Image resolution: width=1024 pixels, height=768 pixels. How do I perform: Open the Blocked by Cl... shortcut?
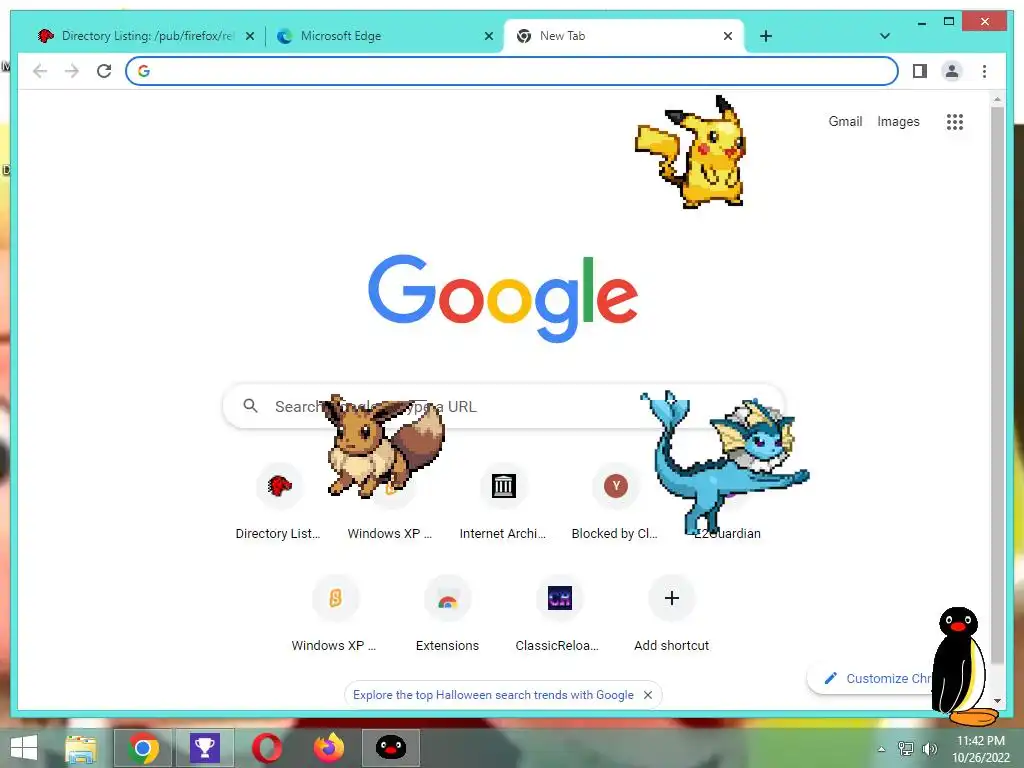pyautogui.click(x=615, y=503)
